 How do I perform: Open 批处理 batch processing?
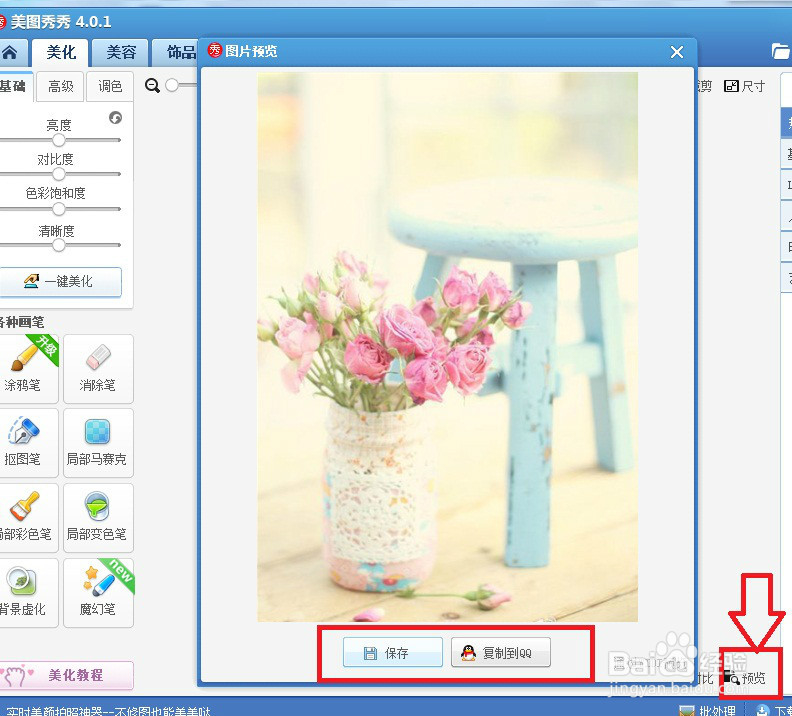coord(707,710)
